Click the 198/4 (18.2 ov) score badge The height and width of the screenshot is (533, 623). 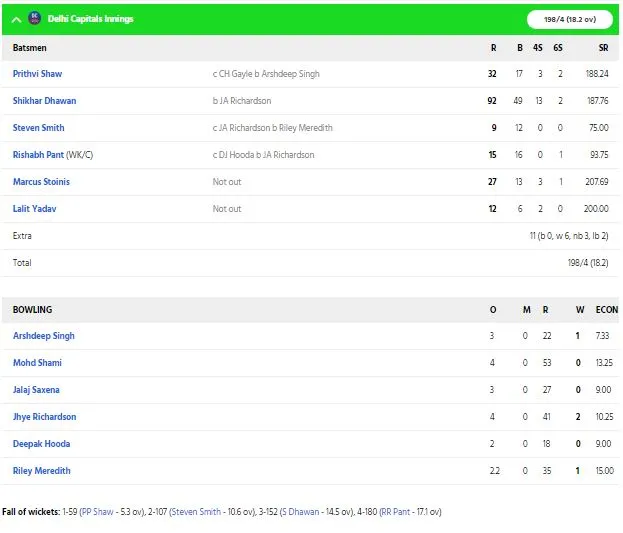(x=570, y=19)
